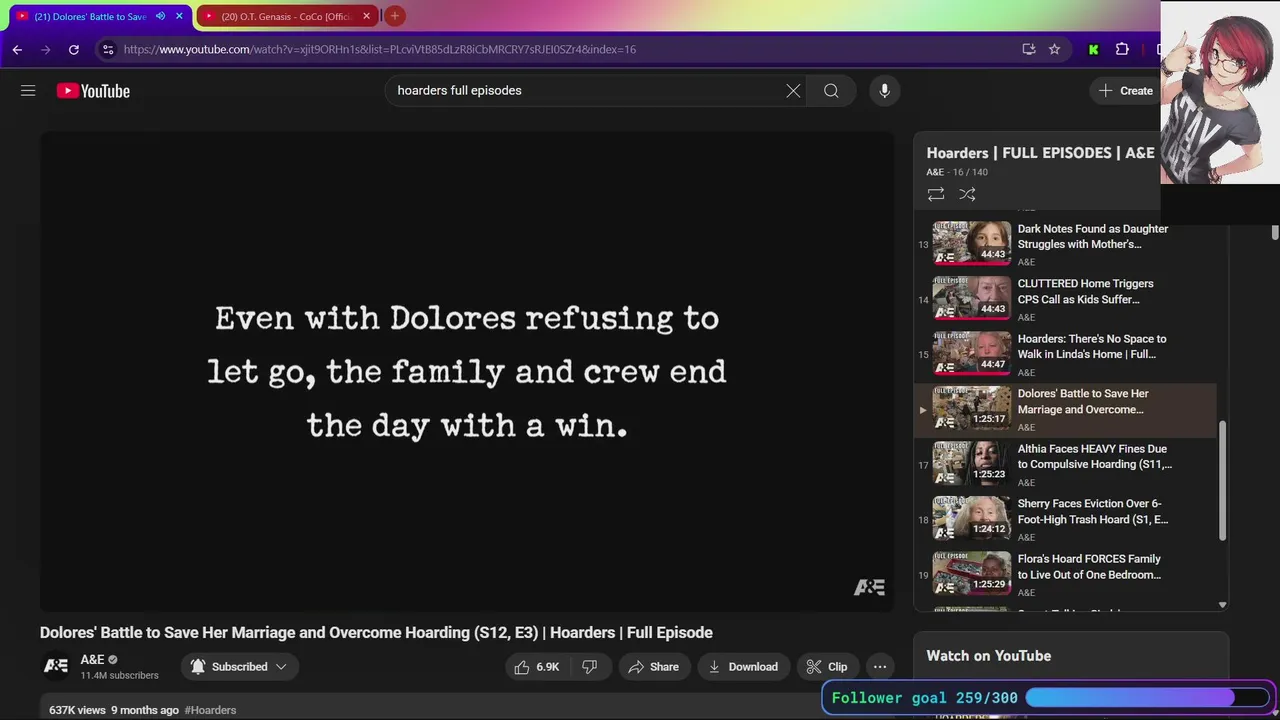Screen dimensions: 1280x720
Task: Click install/cast icon in address bar
Action: tap(1028, 49)
